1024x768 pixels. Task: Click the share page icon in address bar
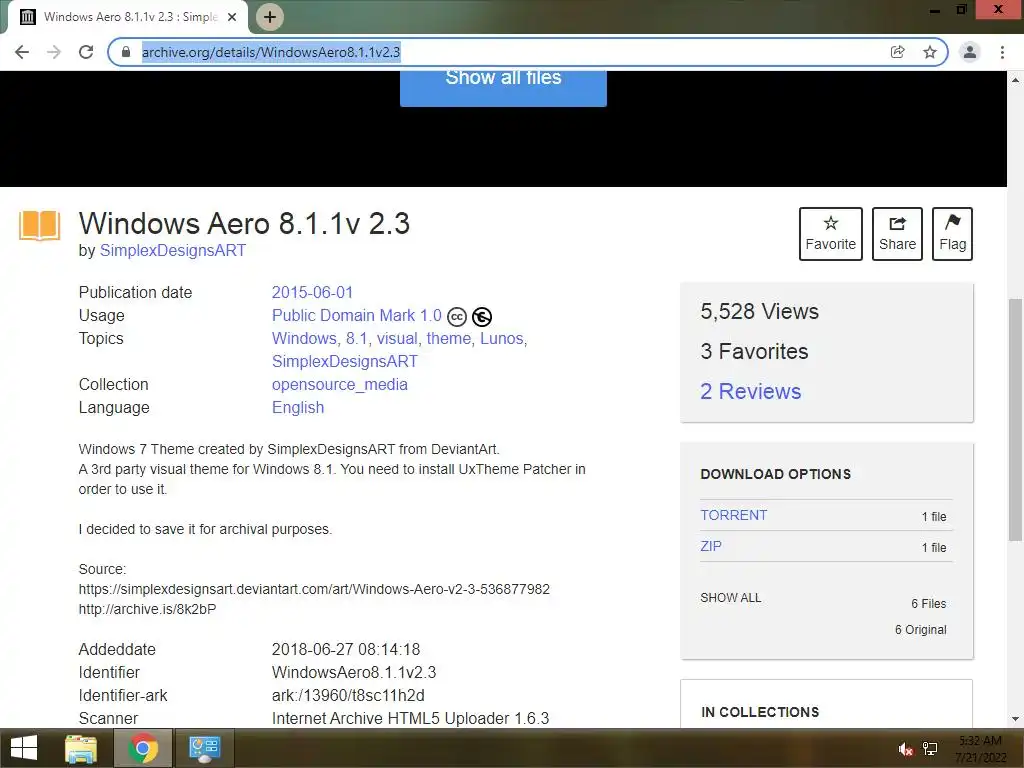pyautogui.click(x=897, y=52)
